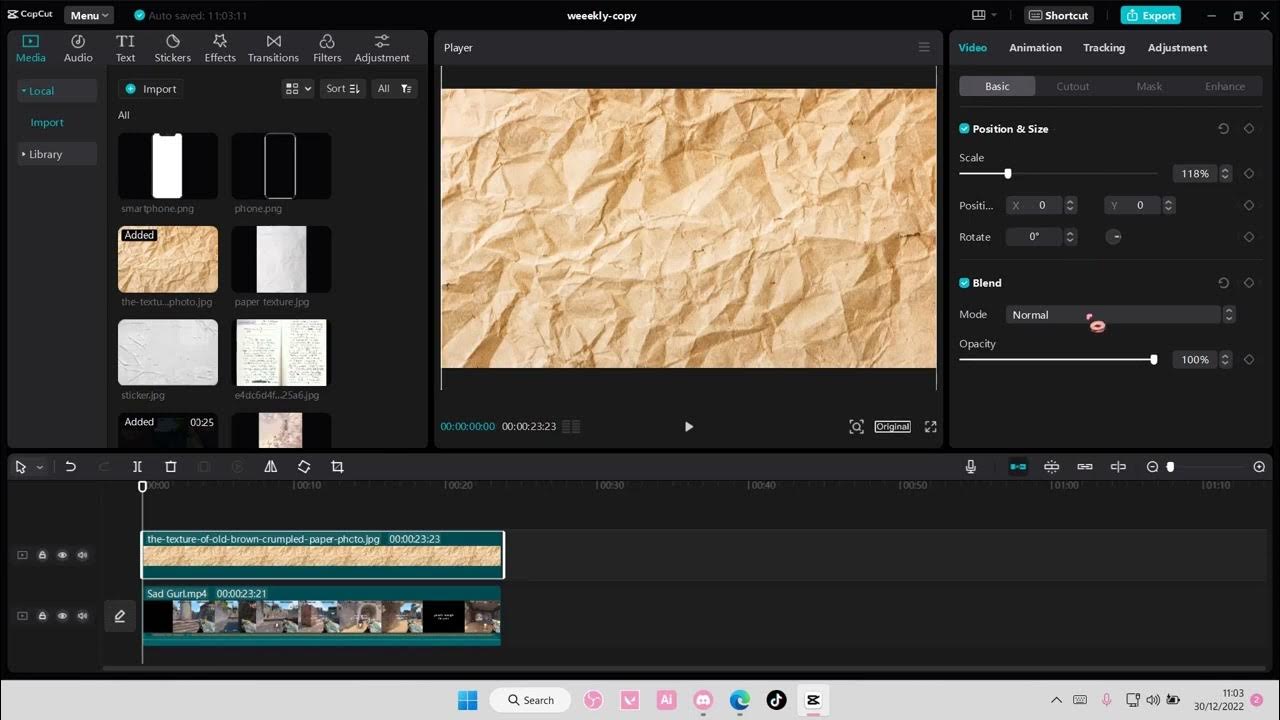This screenshot has height=720, width=1280.
Task: Open the Media panel tab
Action: pyautogui.click(x=30, y=48)
